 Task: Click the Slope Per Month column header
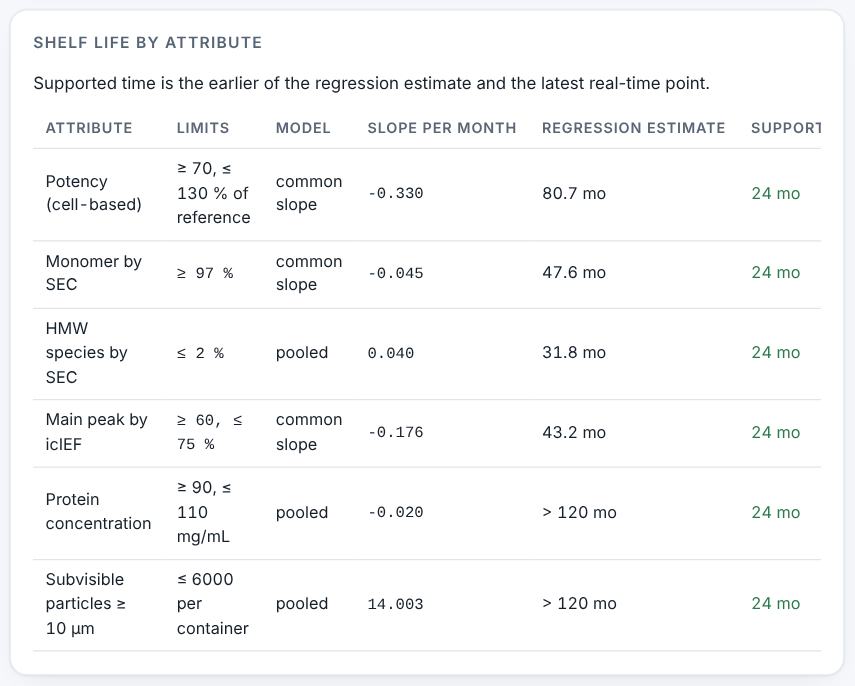pos(442,128)
